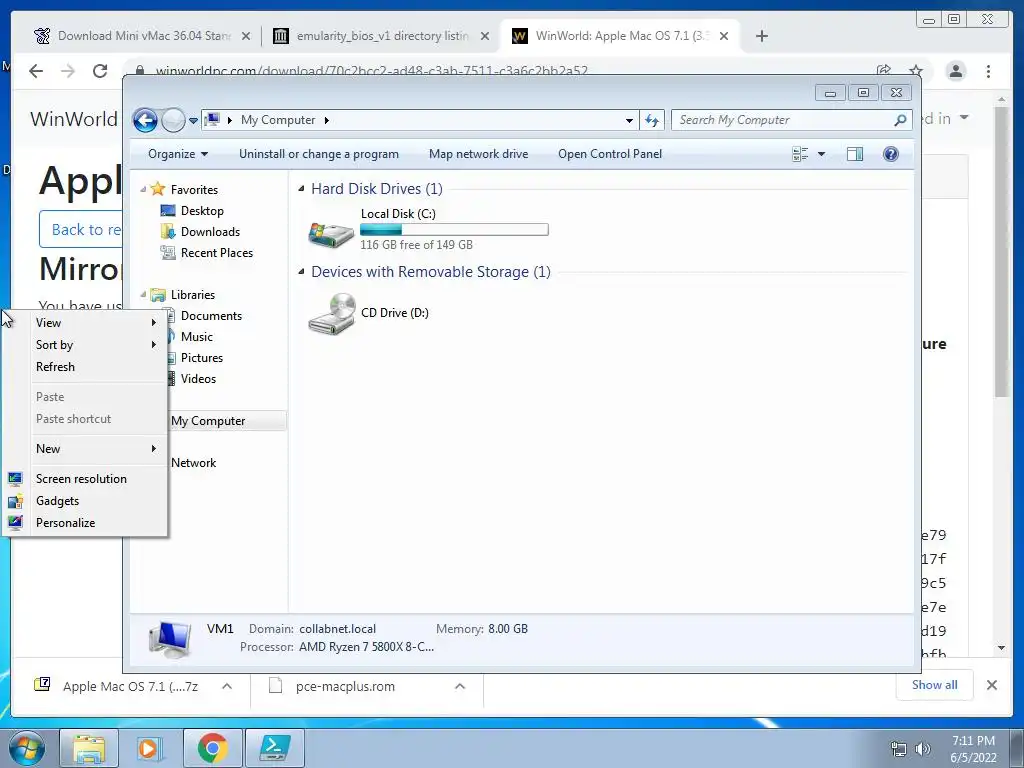Expand the address bar previous locations dropdown
This screenshot has width=1024, height=768.
(x=629, y=120)
